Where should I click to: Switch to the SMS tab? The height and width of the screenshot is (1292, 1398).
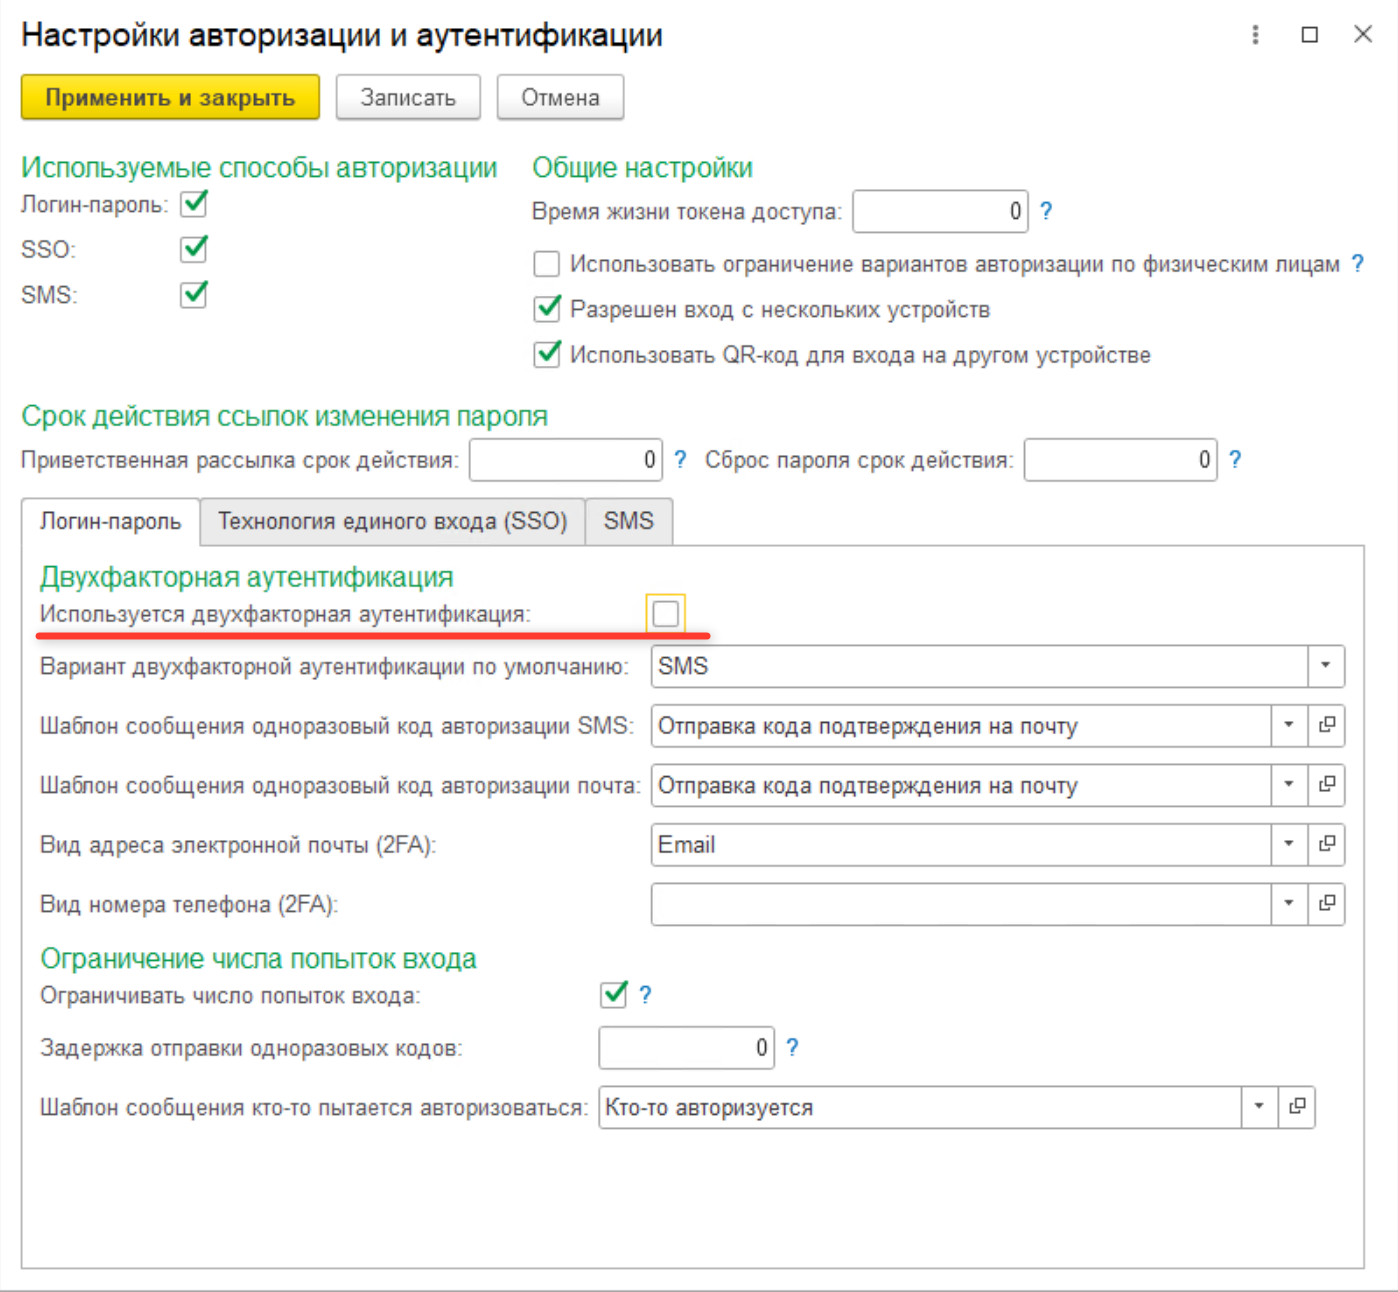629,521
